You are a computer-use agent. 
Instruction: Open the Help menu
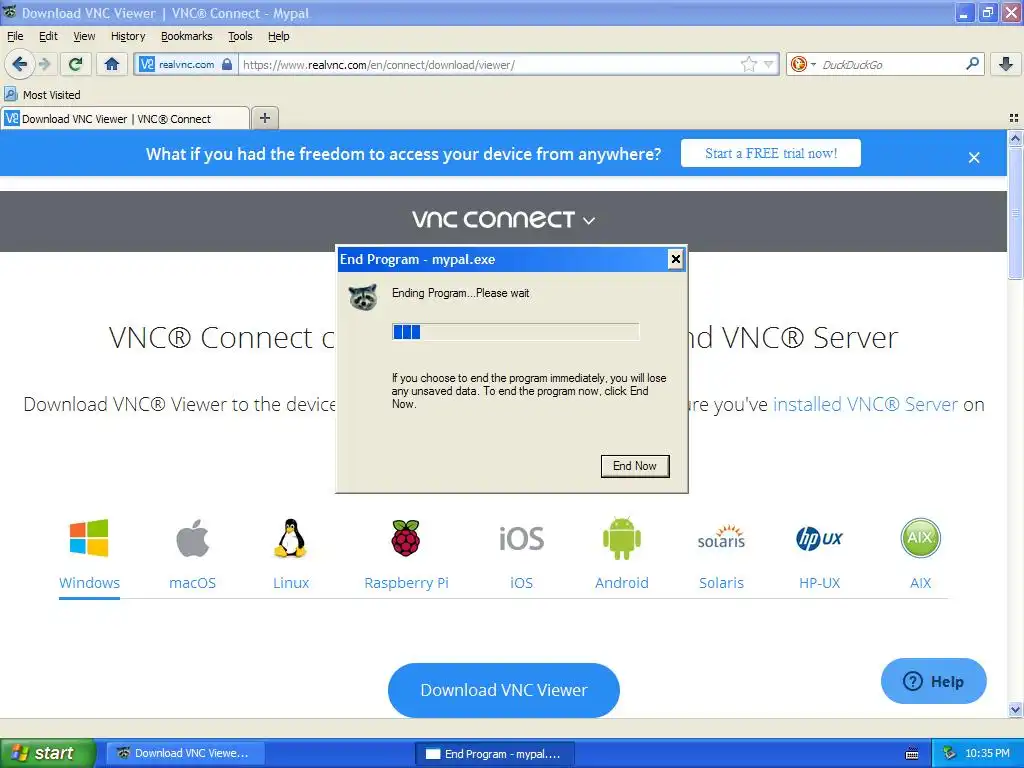point(278,36)
